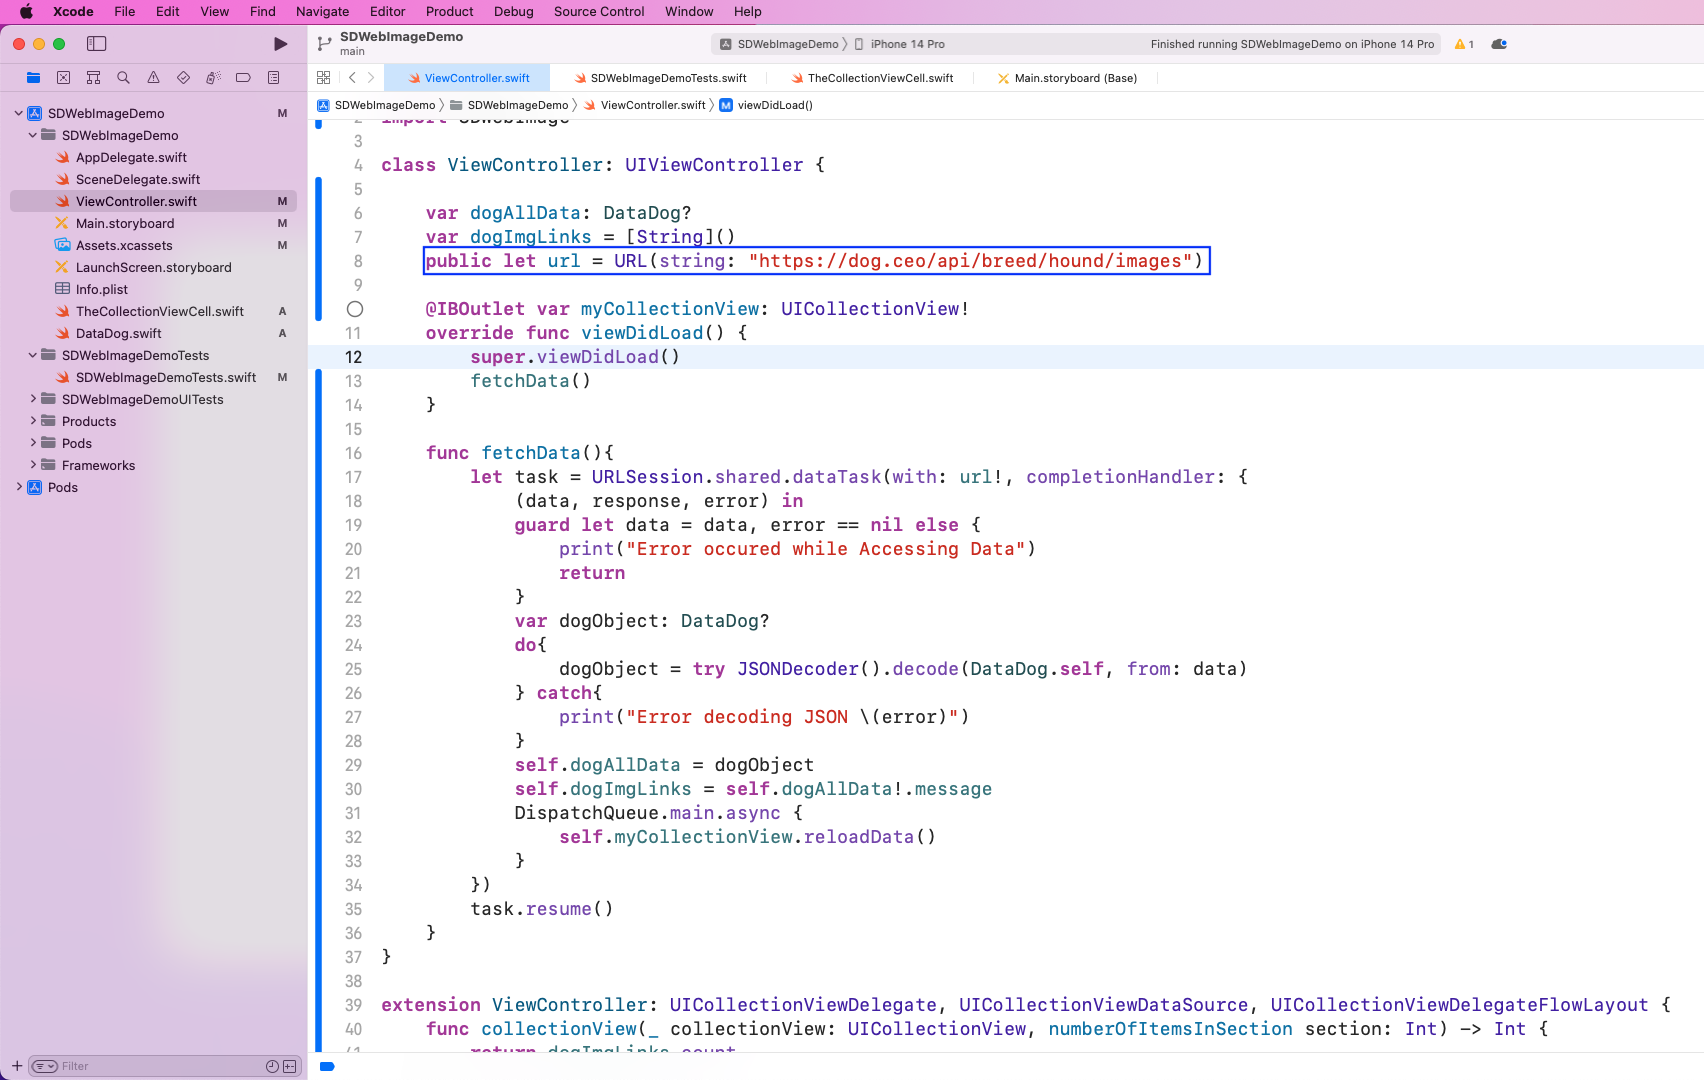This screenshot has width=1704, height=1080.
Task: Go back in editor history
Action: click(x=352, y=77)
